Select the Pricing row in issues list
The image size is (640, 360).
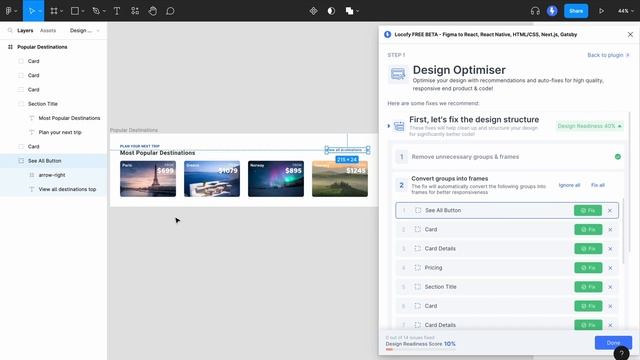pos(507,268)
